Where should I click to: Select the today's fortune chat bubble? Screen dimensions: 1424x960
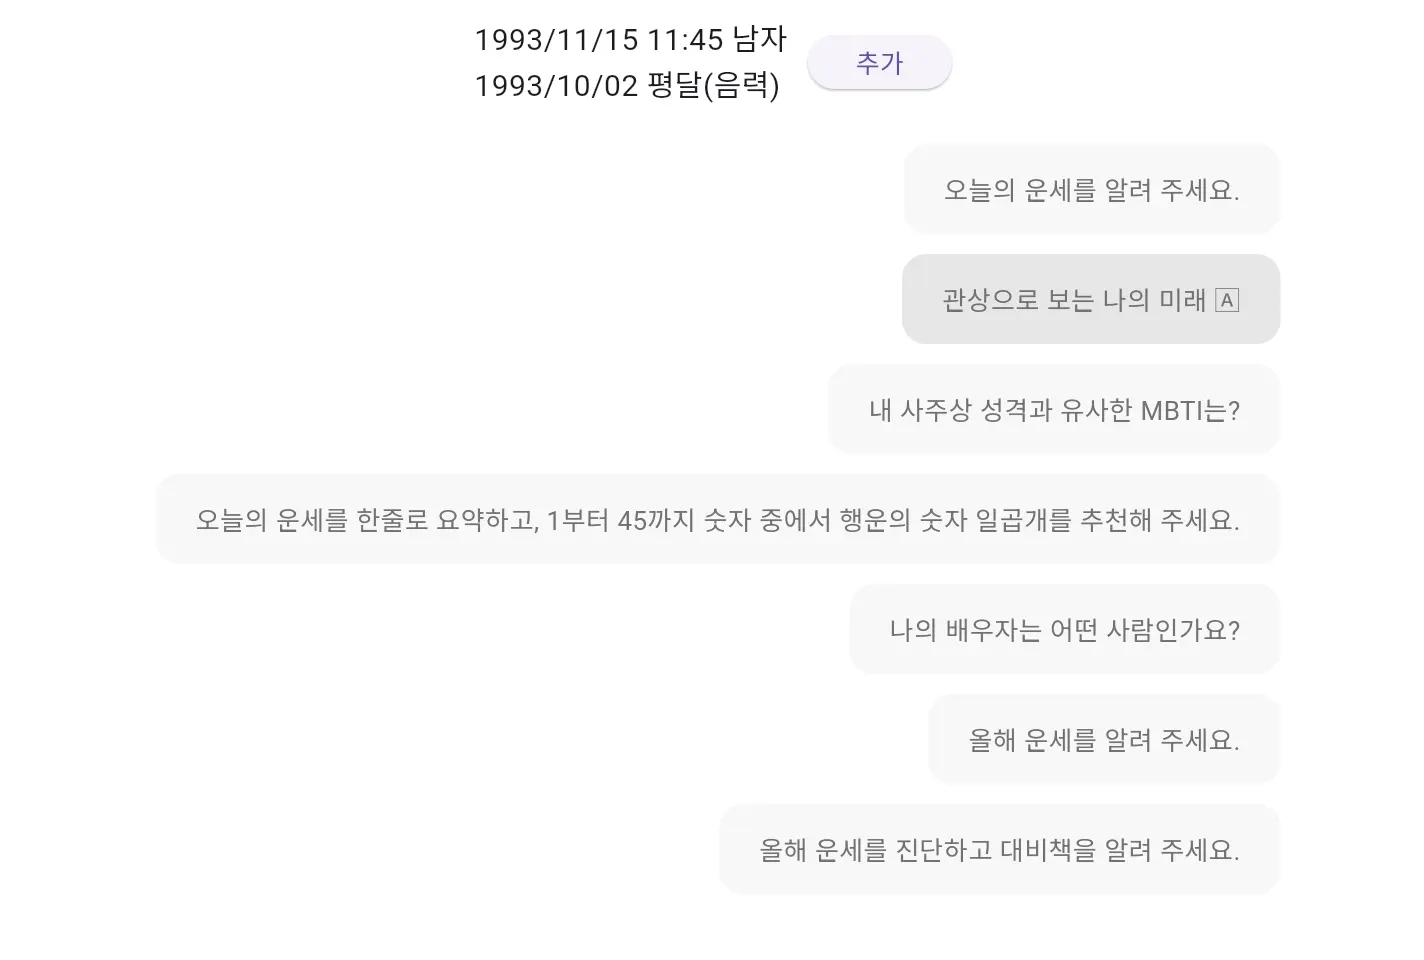tap(1091, 189)
